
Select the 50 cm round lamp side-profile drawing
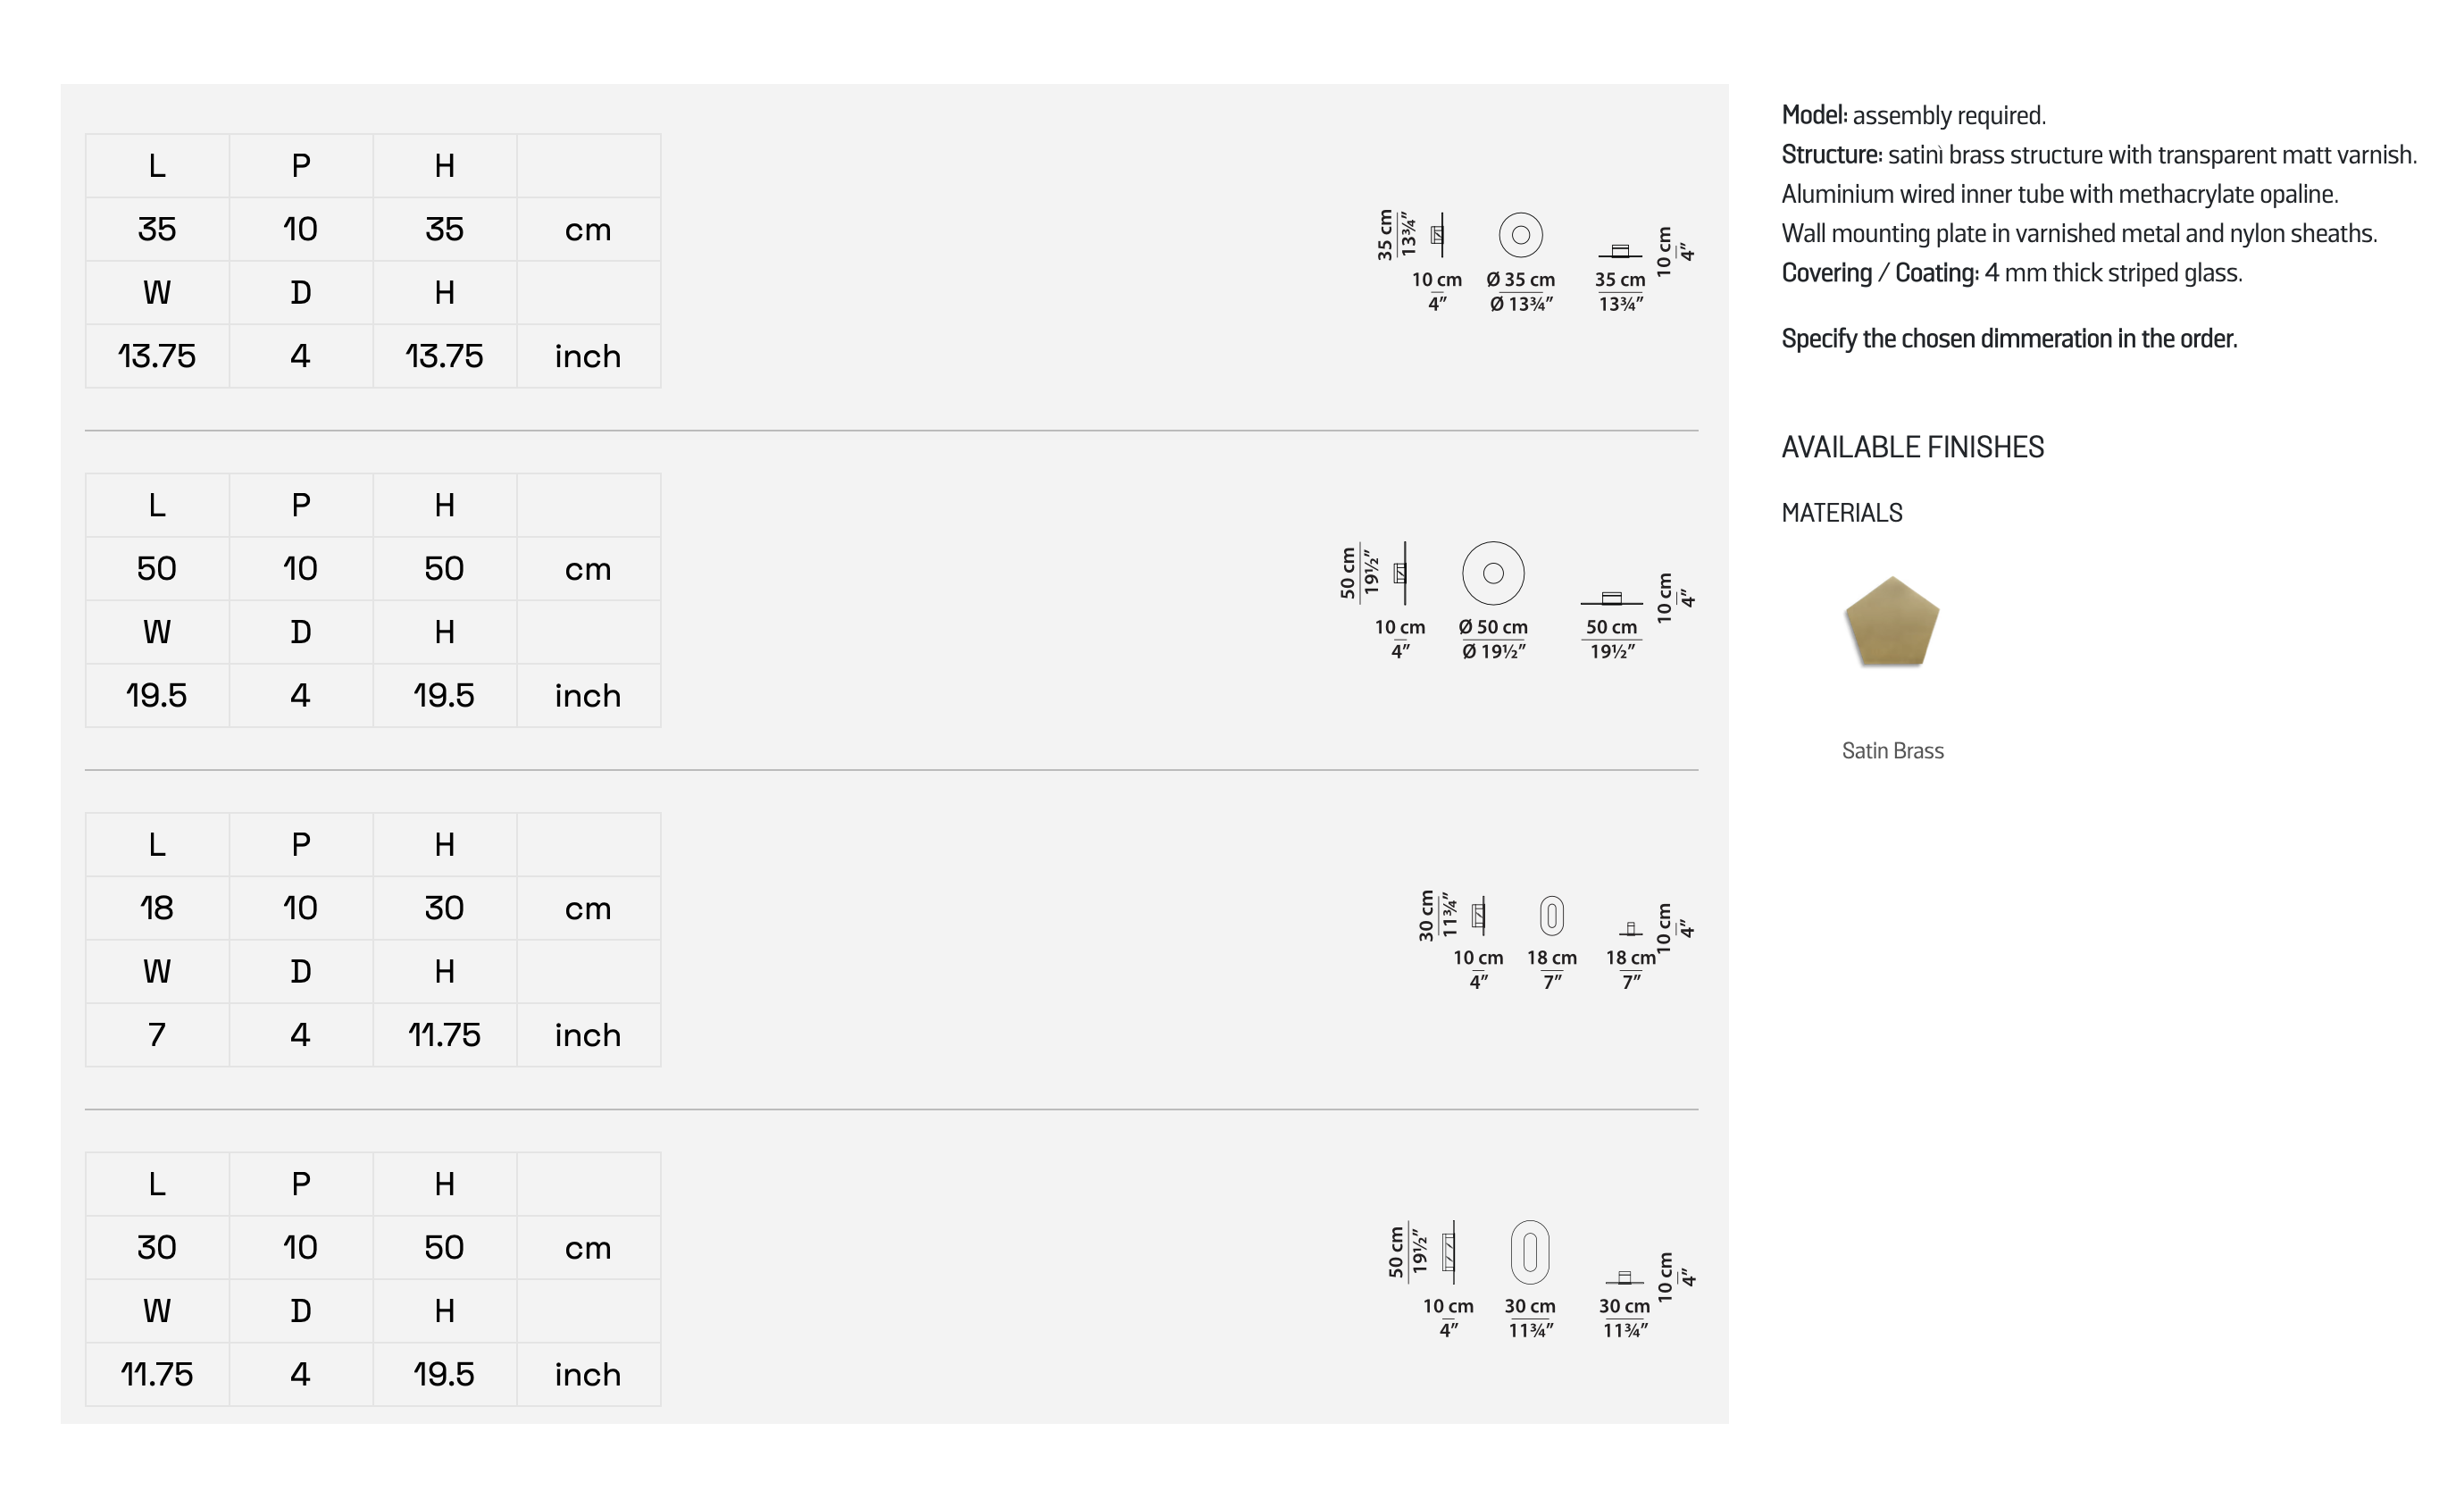click(1402, 573)
